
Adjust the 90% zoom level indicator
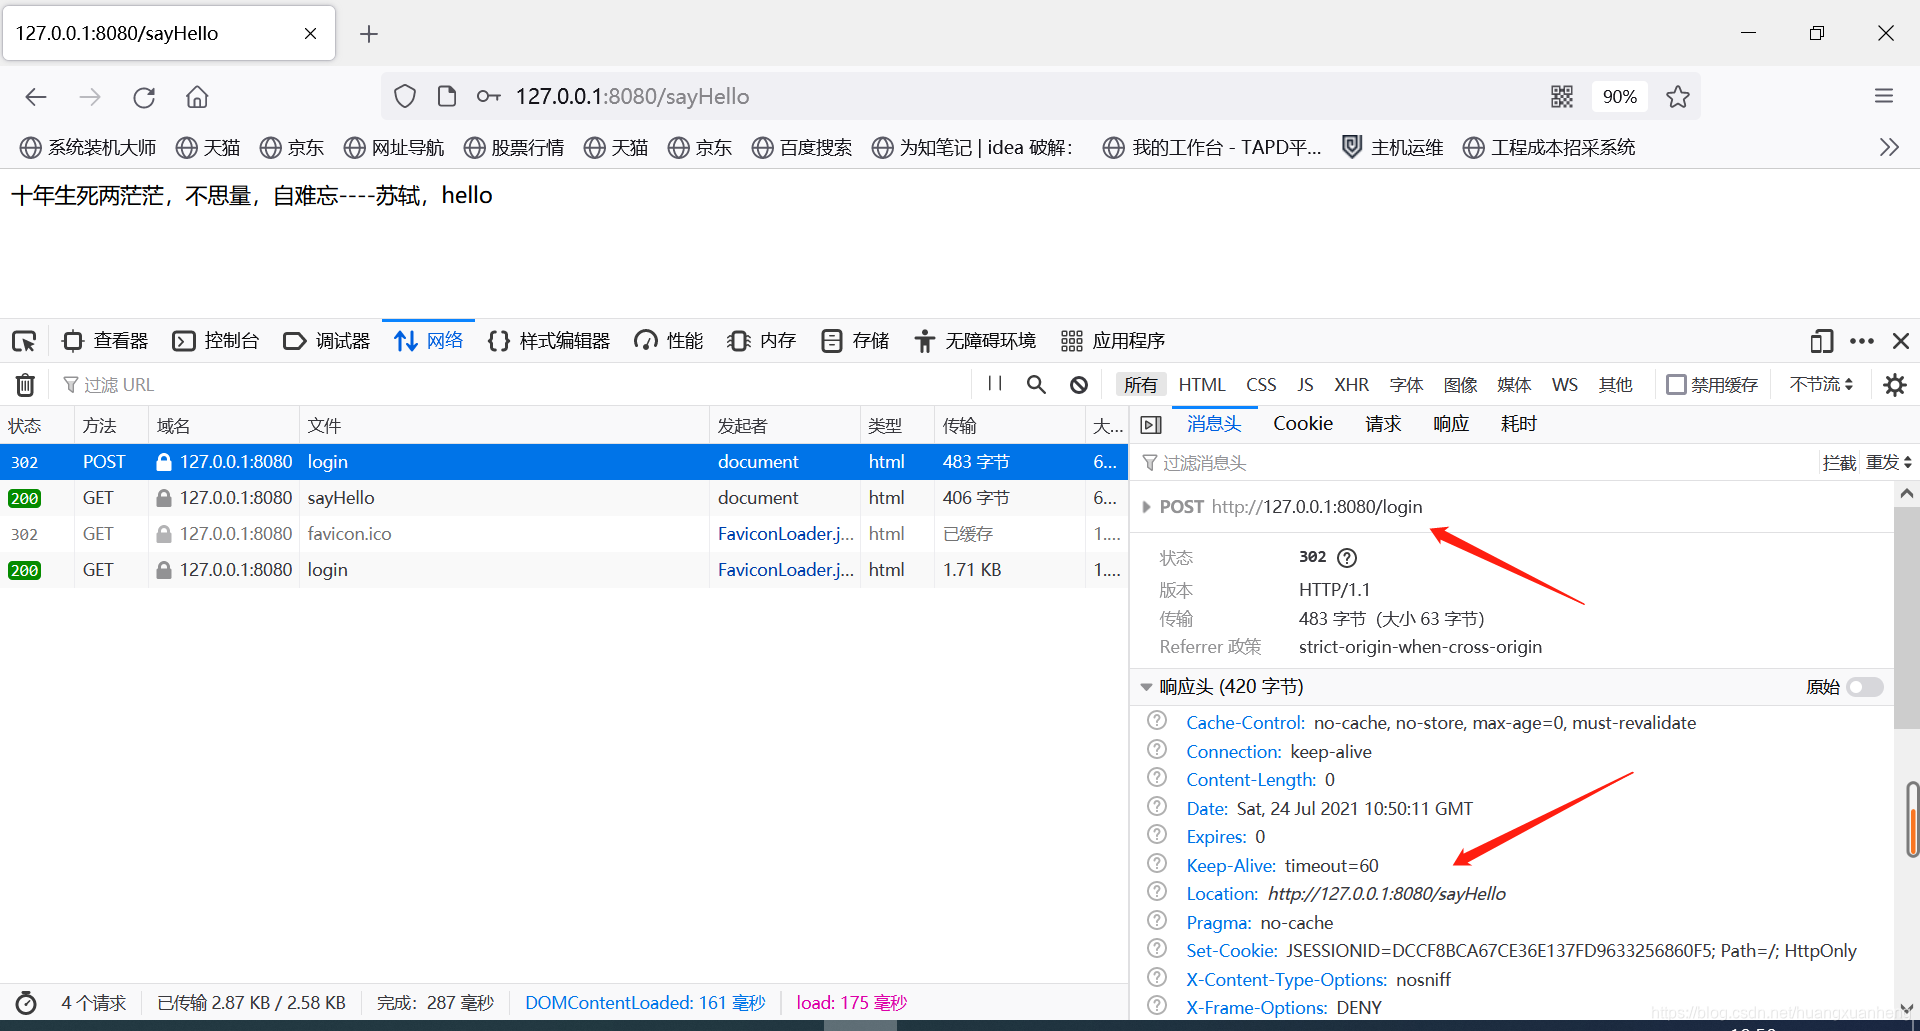coord(1619,96)
